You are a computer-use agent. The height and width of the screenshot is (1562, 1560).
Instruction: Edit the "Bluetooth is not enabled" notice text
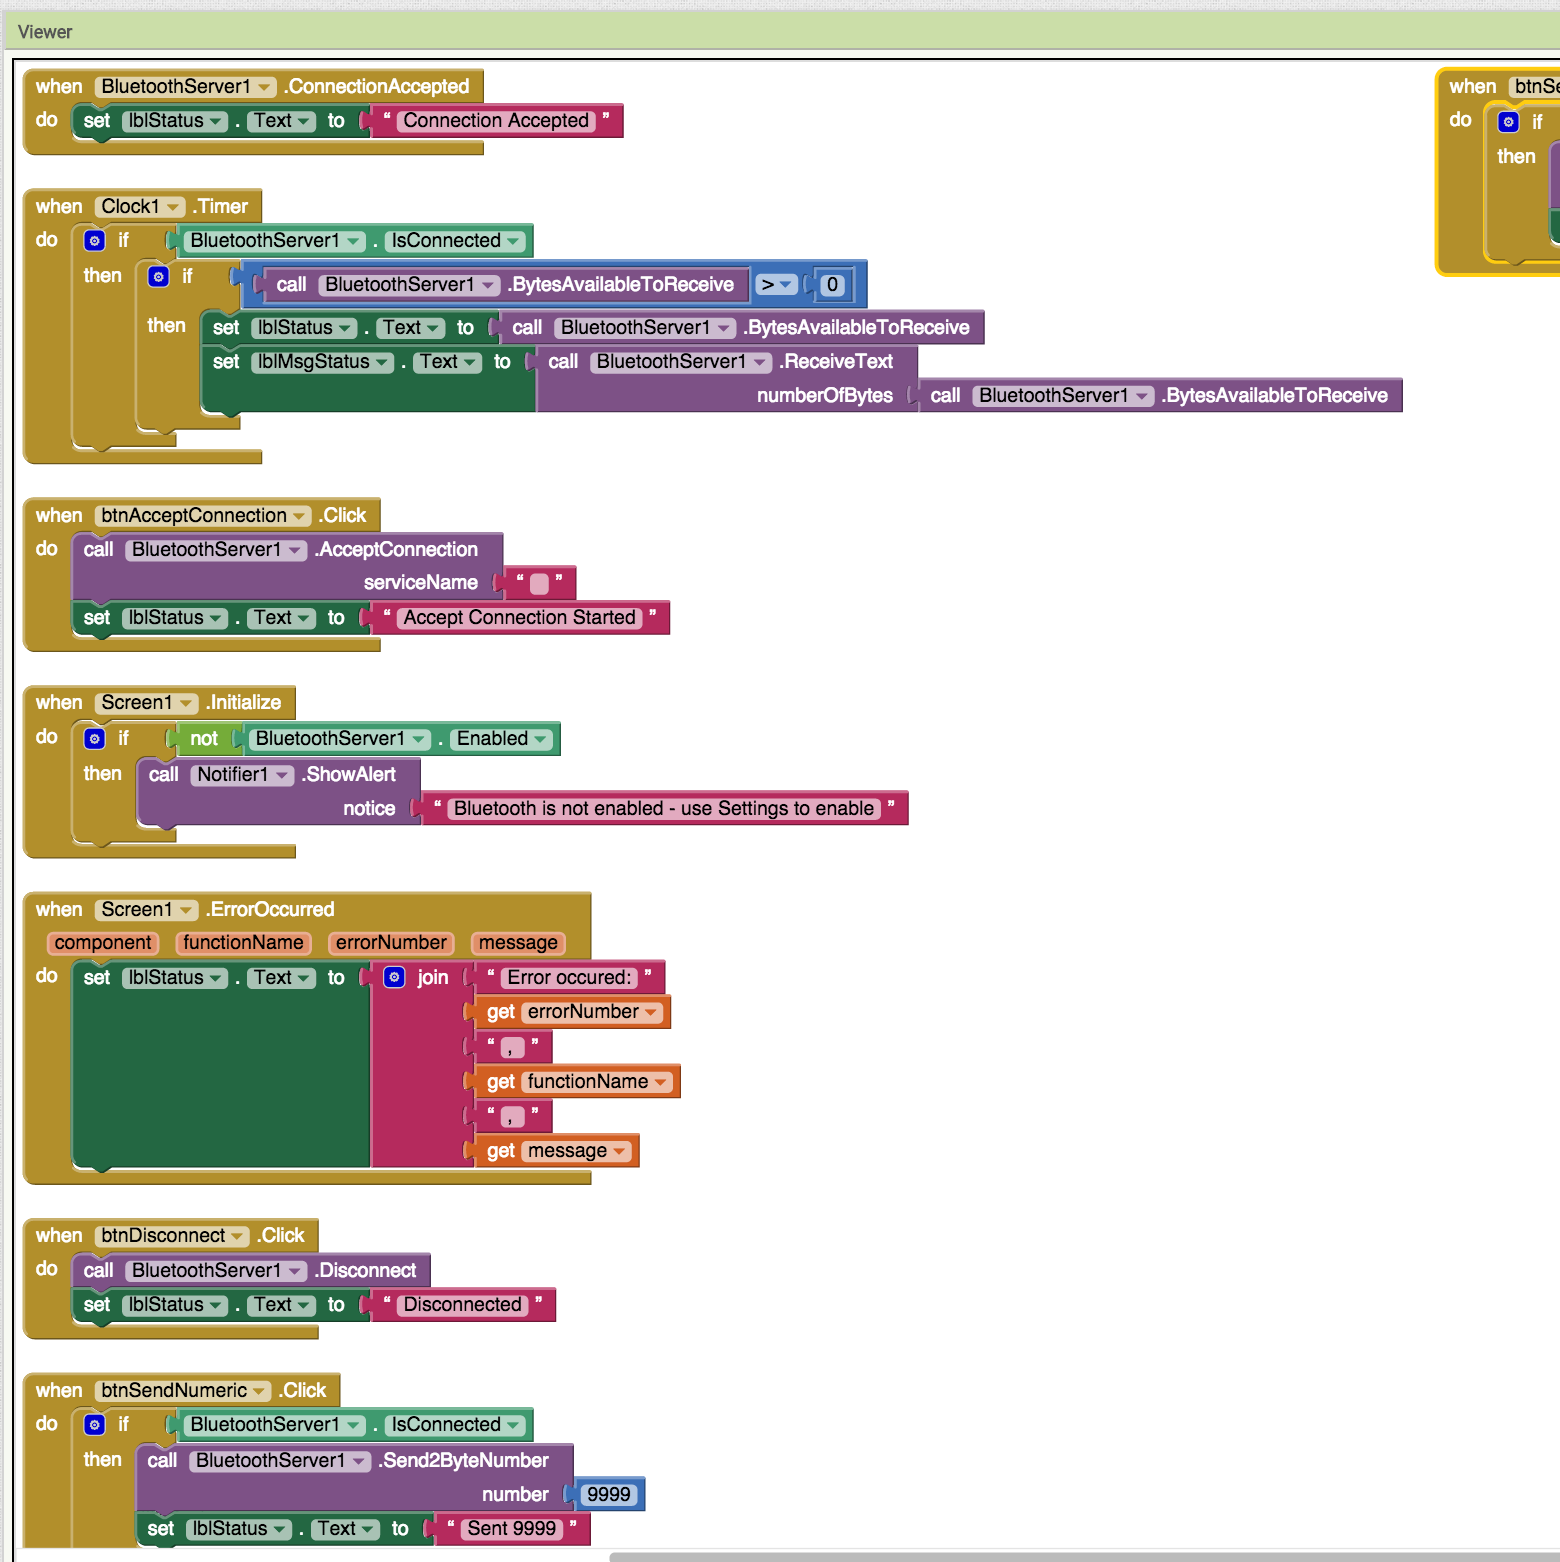(664, 809)
